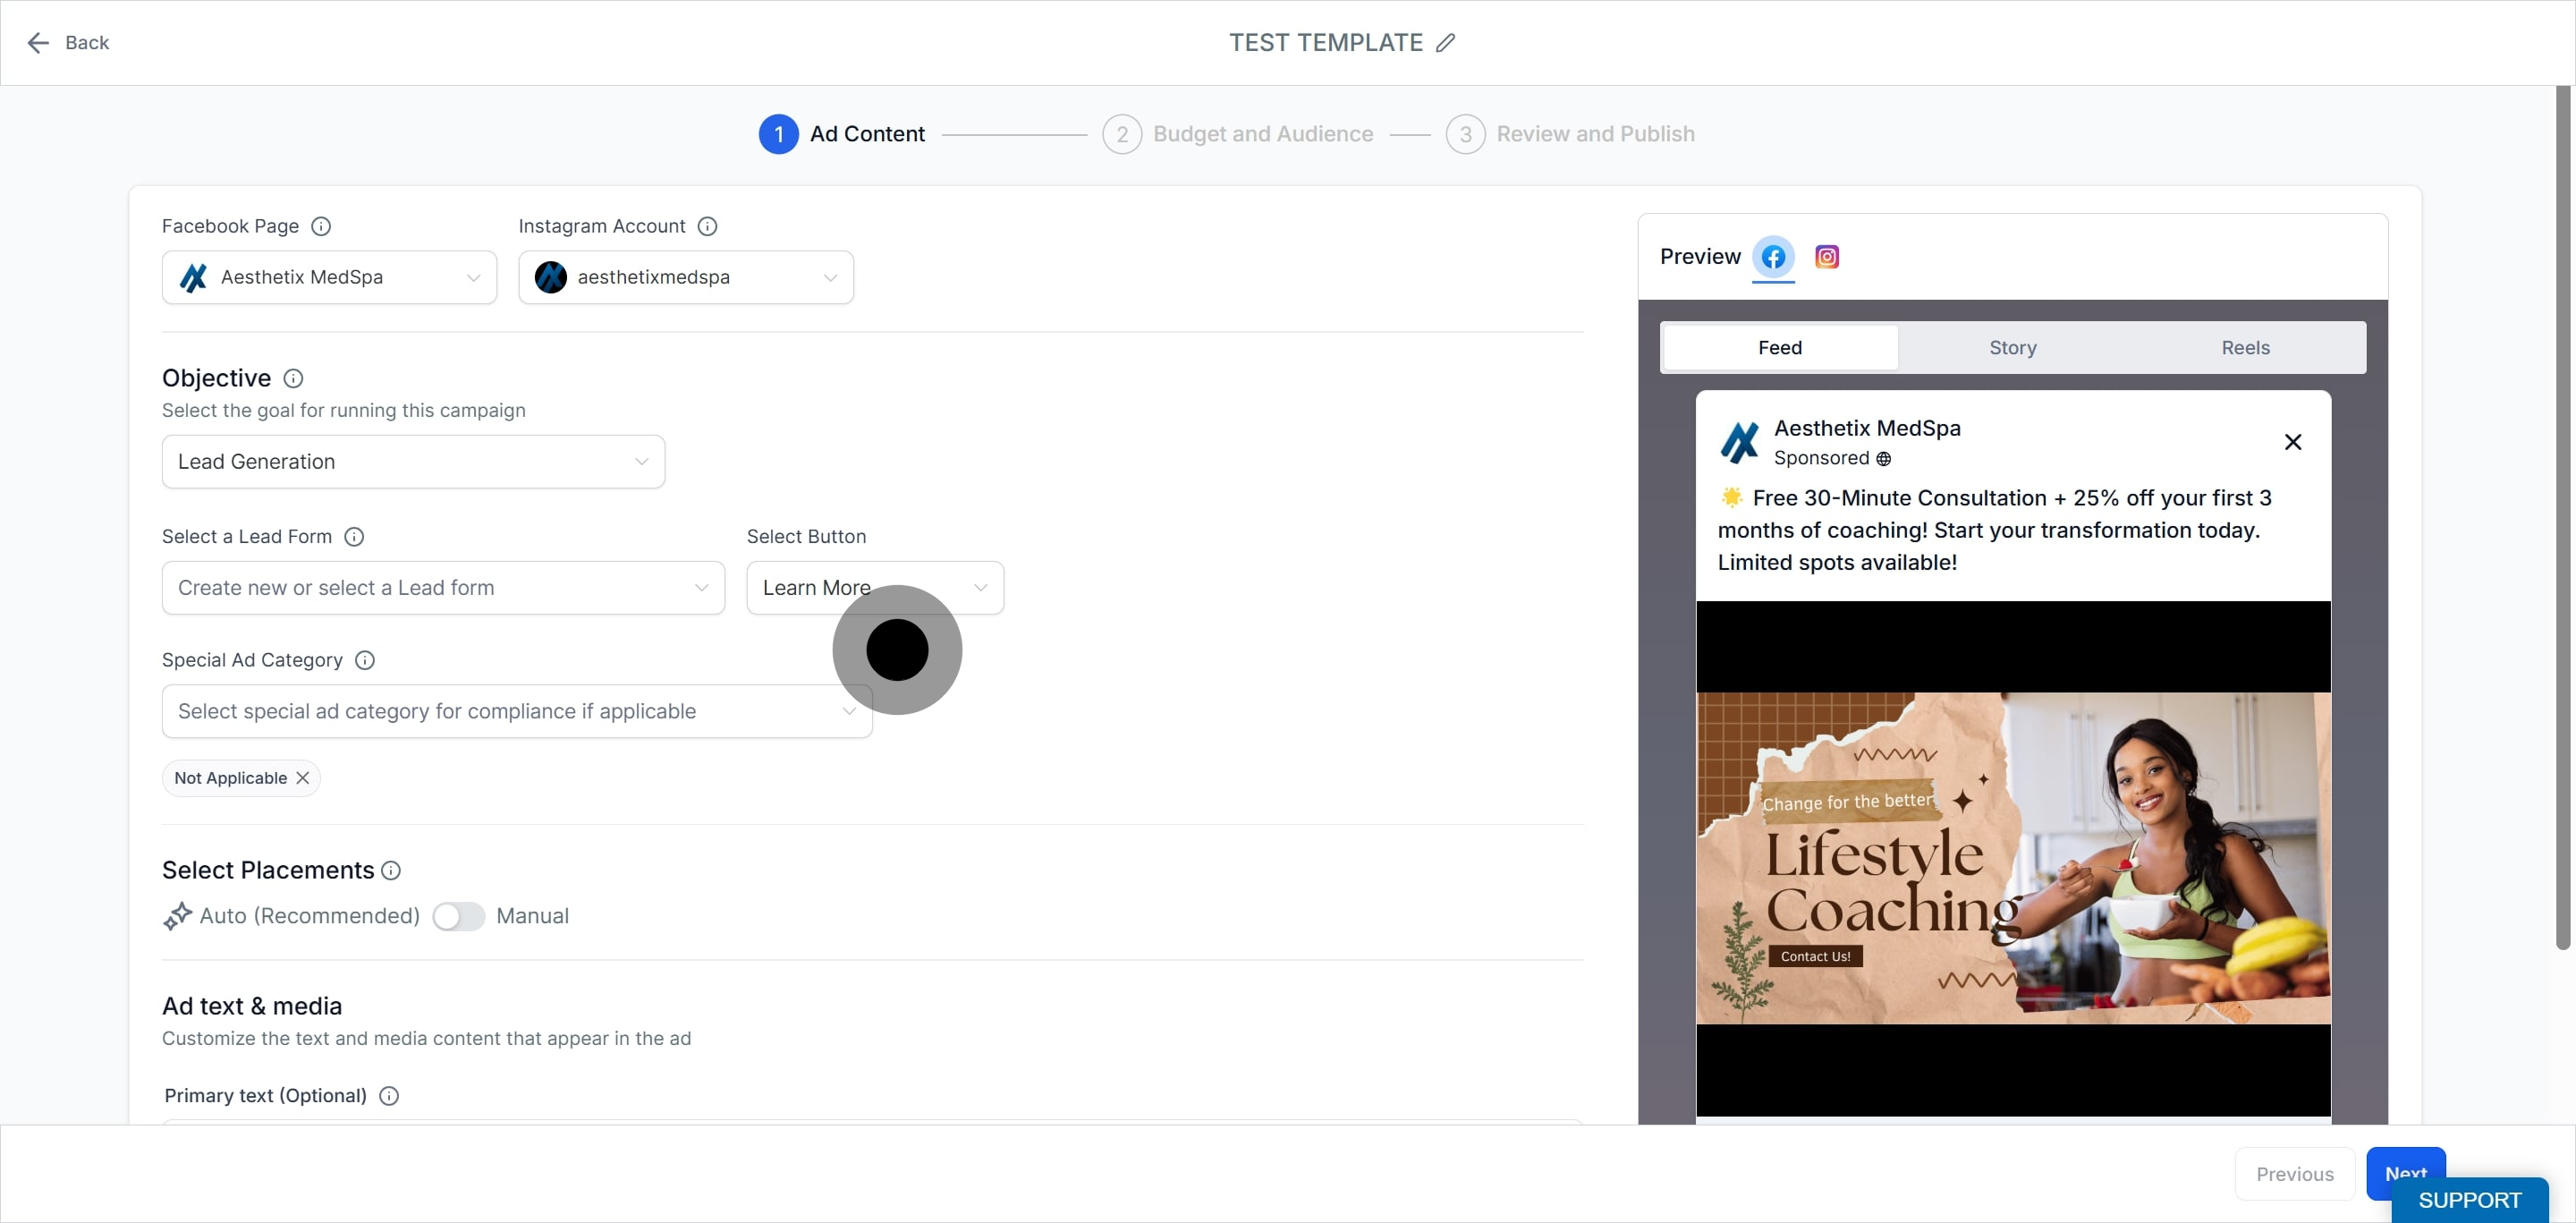The image size is (2576, 1223).
Task: Switch preview to Instagram icon
Action: pyautogui.click(x=1827, y=257)
